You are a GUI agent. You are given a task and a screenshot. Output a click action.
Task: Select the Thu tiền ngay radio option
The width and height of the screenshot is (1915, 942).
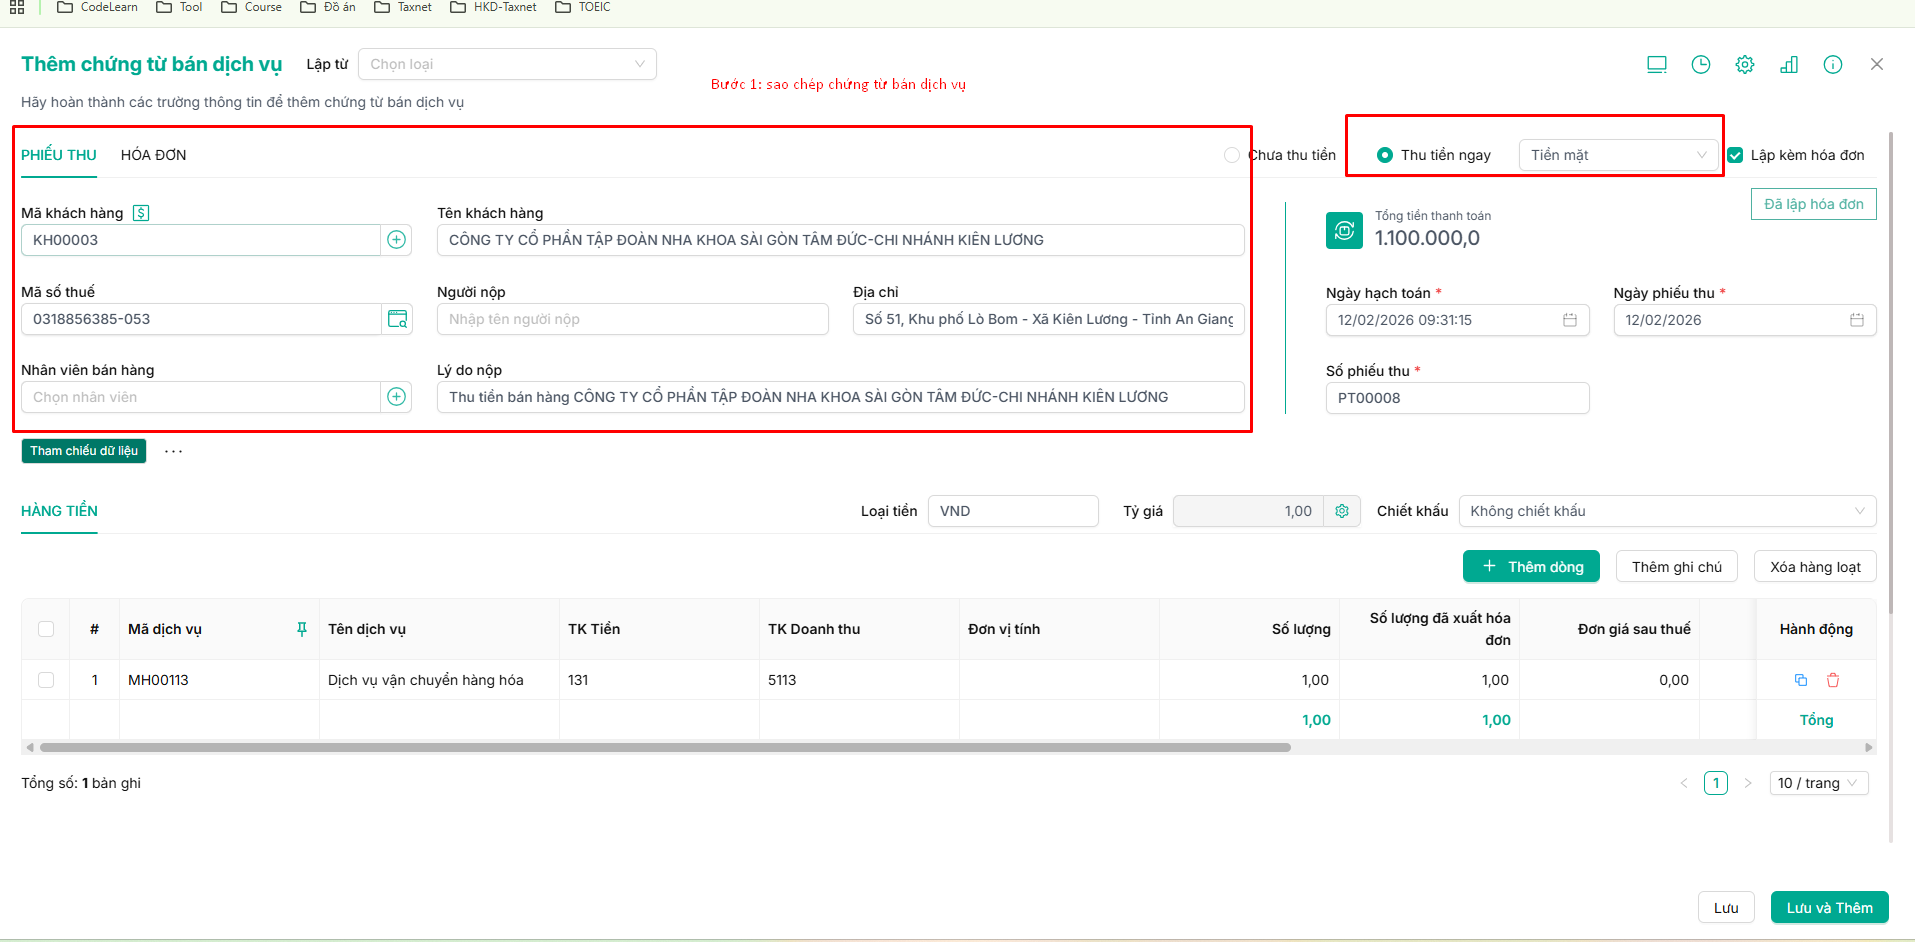[1385, 155]
